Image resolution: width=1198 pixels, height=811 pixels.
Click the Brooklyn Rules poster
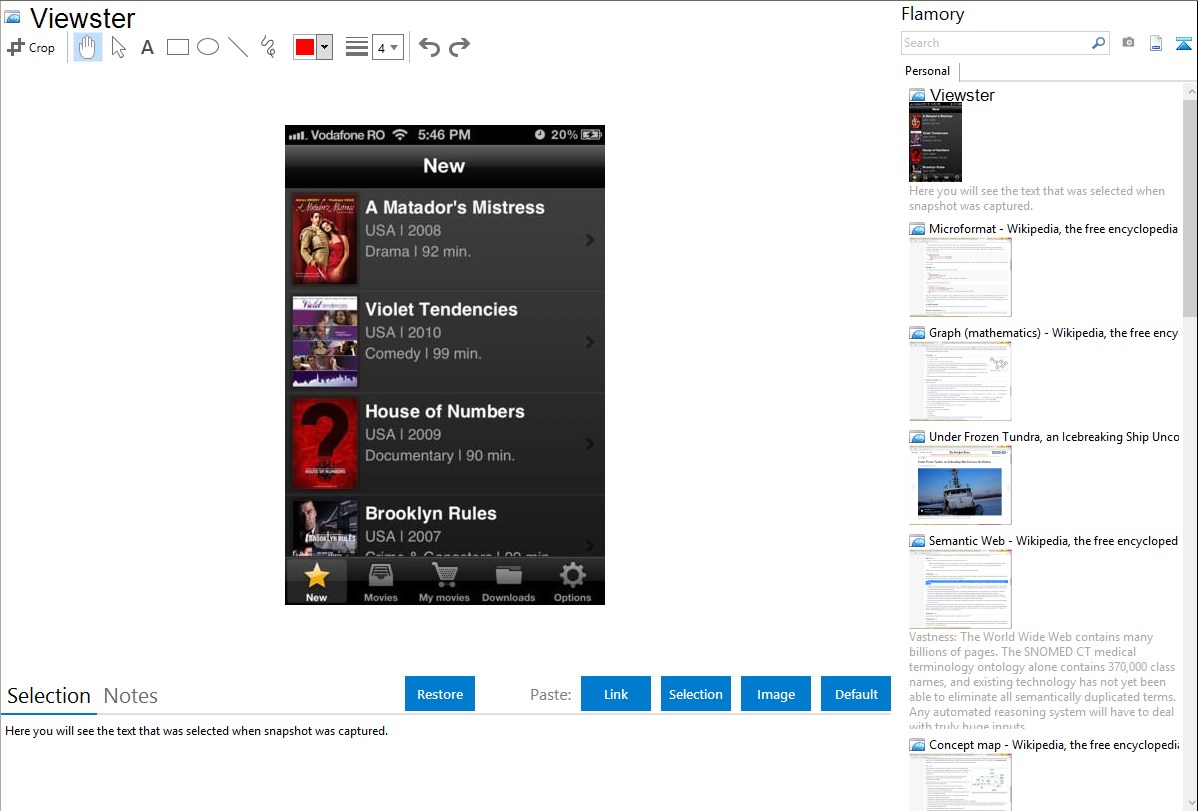click(325, 528)
